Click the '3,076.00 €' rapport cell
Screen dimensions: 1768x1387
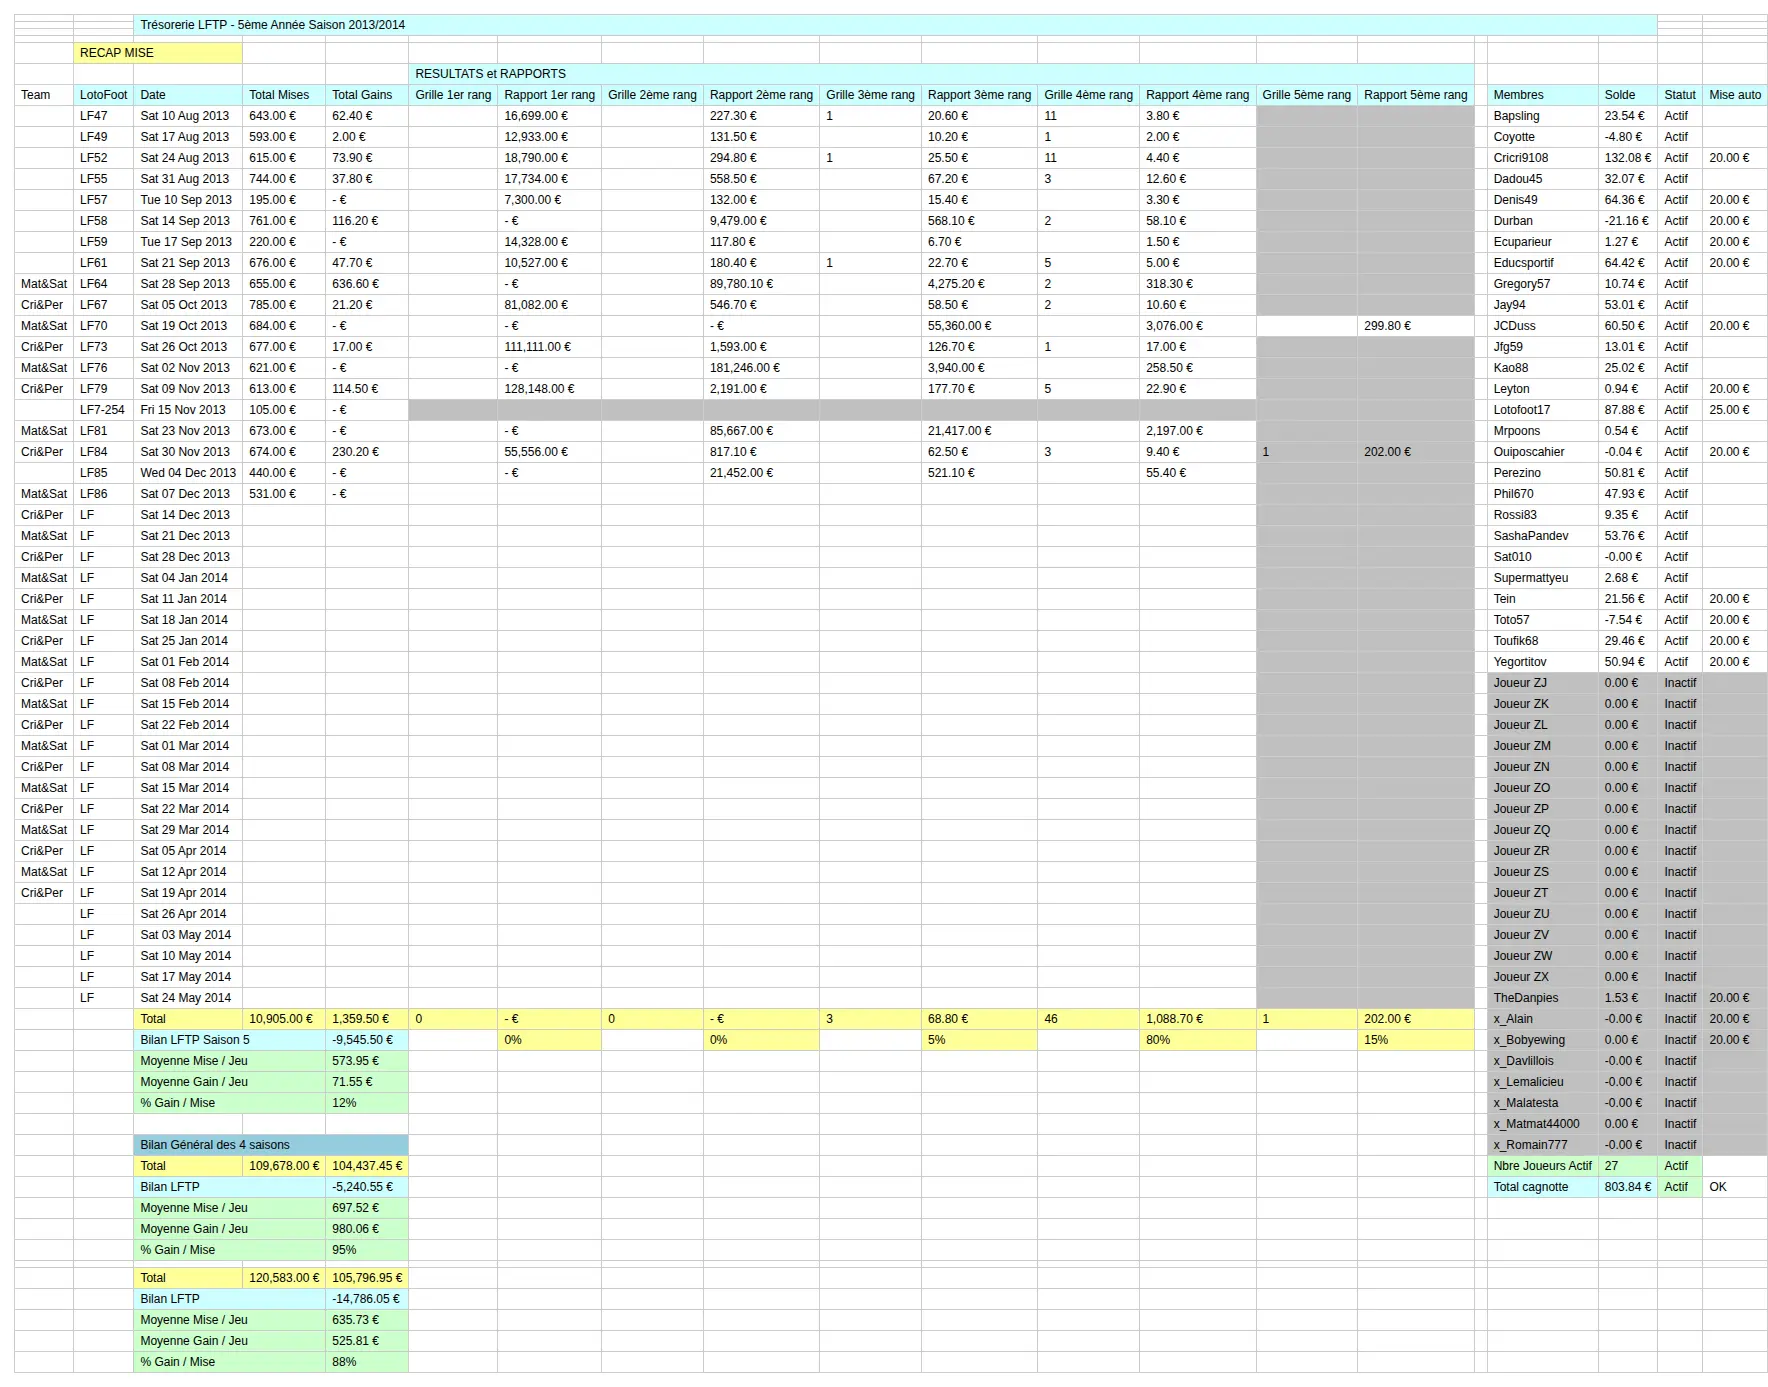[1197, 326]
